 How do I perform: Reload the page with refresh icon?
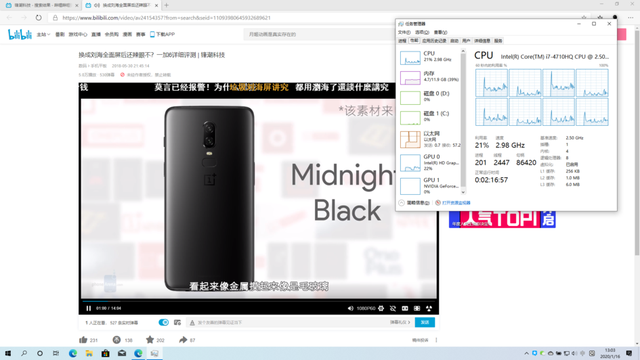(38, 18)
